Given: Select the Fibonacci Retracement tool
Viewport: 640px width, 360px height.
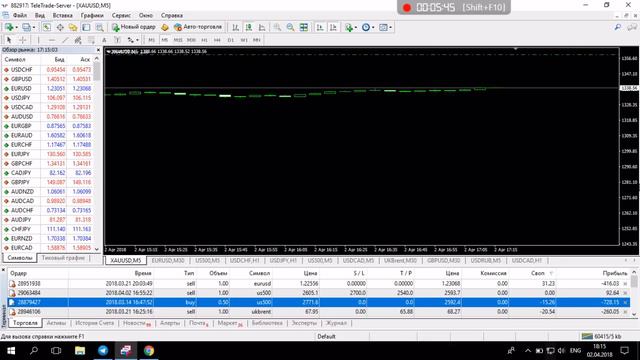Looking at the screenshot, I should coord(91,40).
